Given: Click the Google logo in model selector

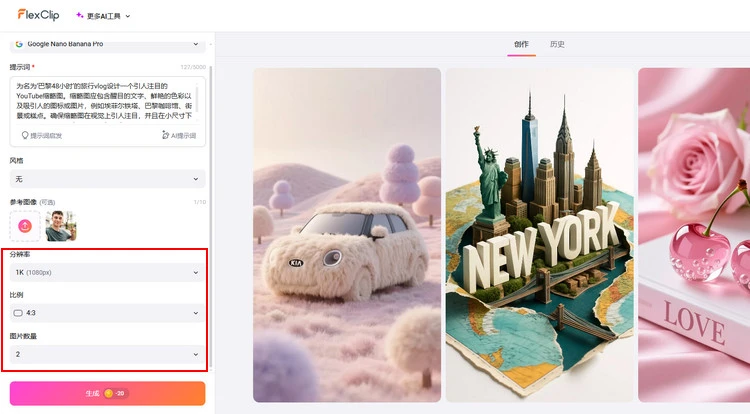Looking at the screenshot, I should pos(19,44).
